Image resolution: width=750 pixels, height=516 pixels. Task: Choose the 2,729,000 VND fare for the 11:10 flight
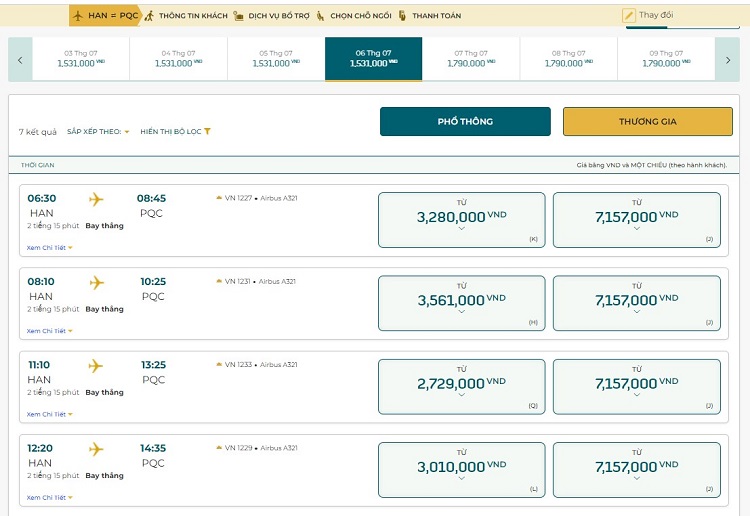point(461,385)
